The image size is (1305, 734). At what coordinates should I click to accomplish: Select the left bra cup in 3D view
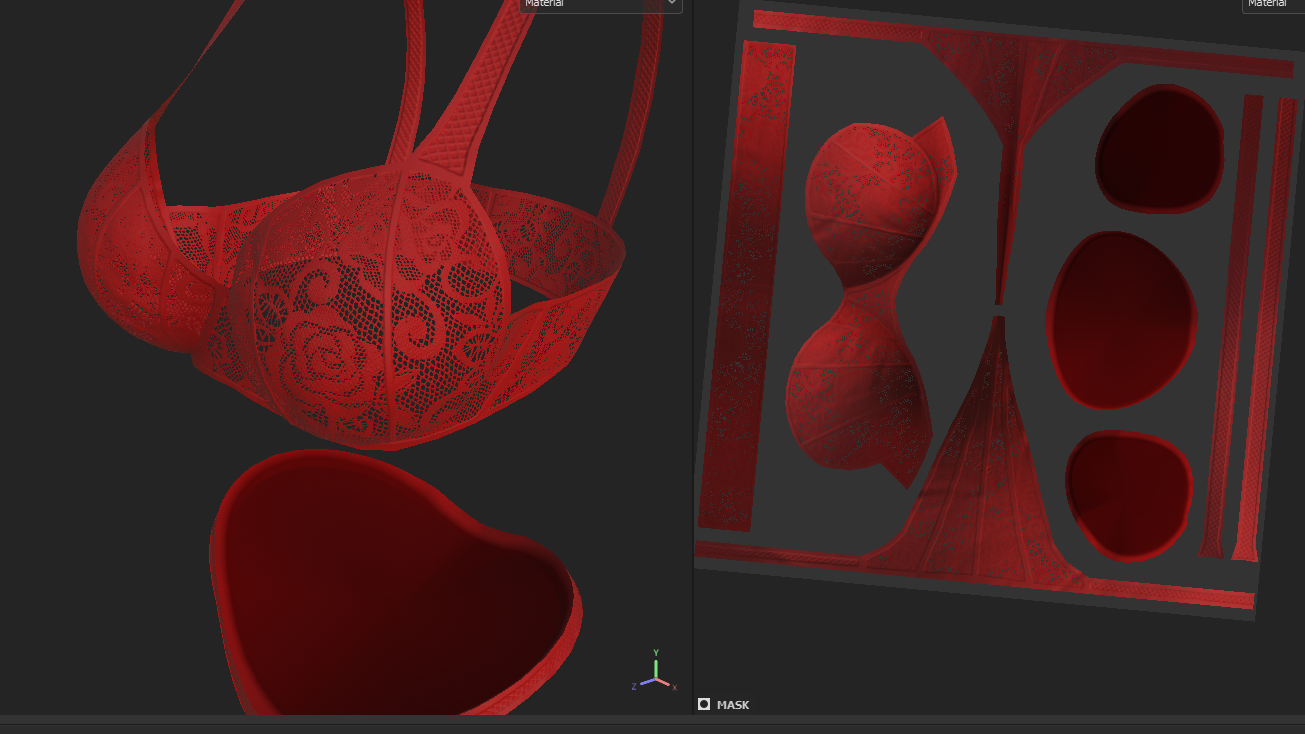[x=130, y=240]
